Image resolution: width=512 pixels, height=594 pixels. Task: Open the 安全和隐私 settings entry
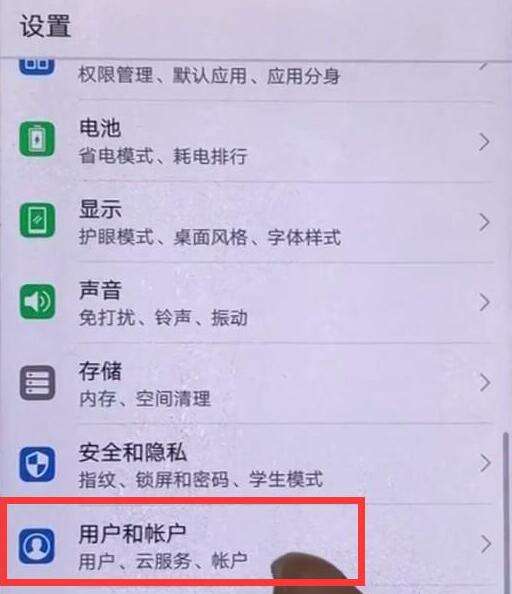[x=256, y=464]
